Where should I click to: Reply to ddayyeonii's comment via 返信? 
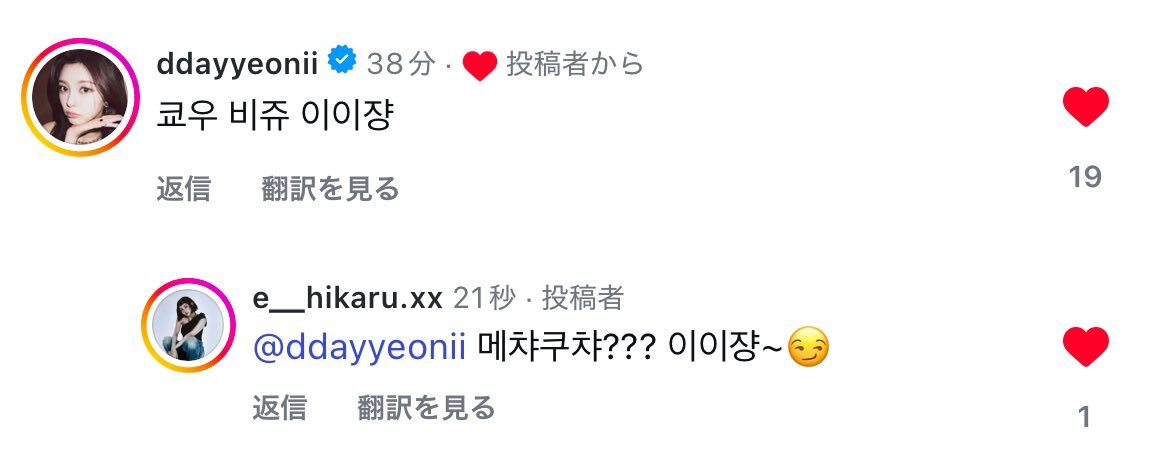coord(184,189)
